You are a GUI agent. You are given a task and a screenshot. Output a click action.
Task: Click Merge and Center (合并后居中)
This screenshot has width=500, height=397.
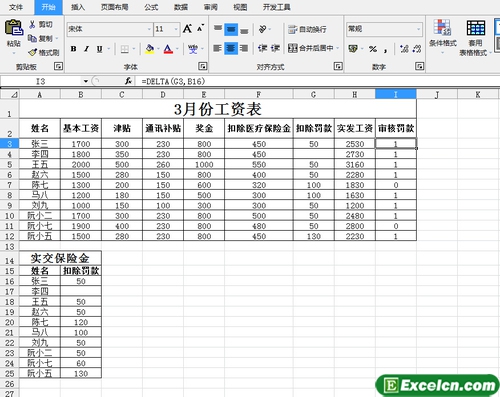[310, 48]
